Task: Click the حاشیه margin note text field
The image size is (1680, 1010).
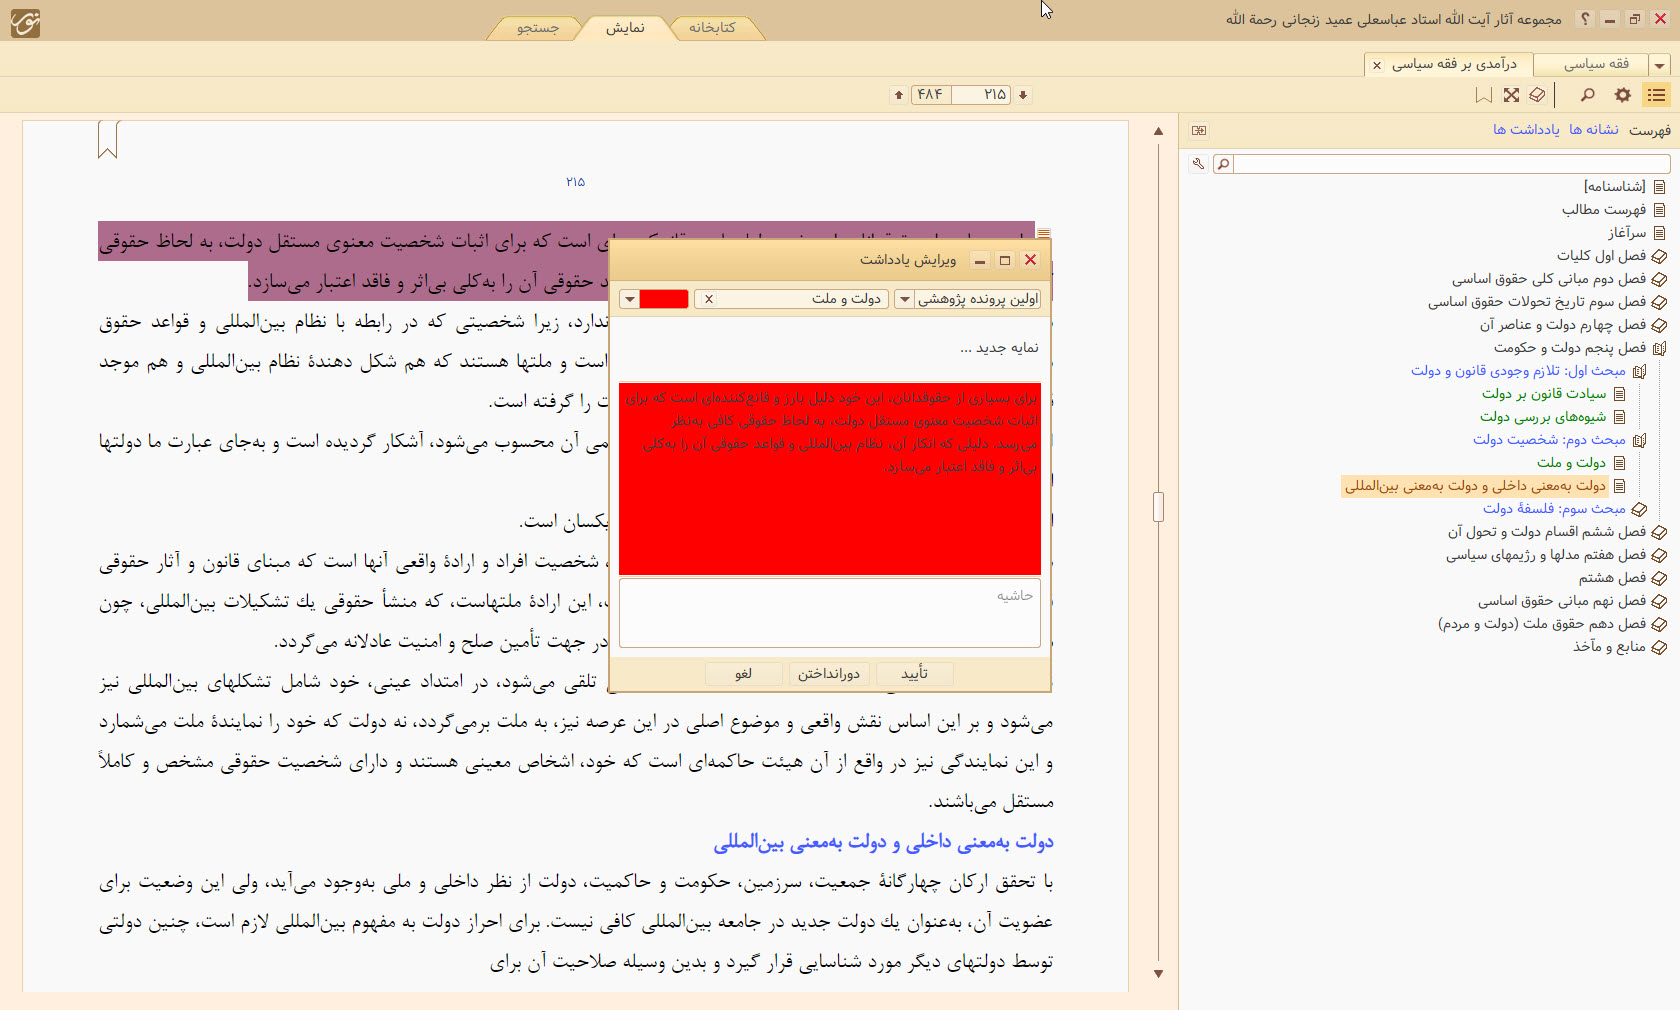Action: 829,613
